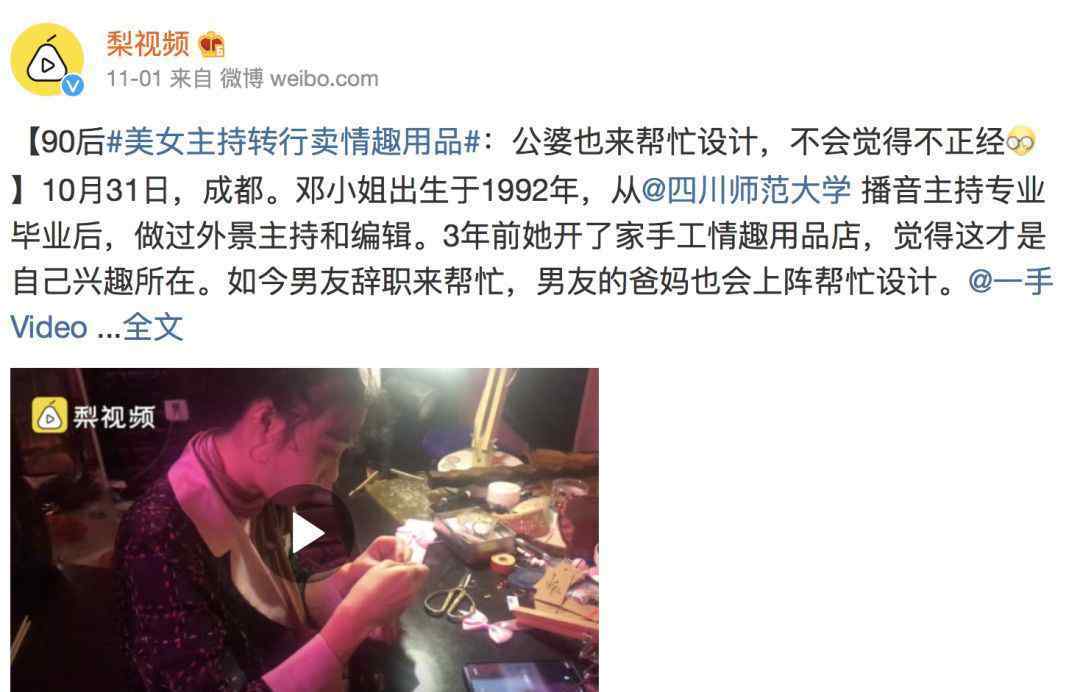Click the 梨视频 watermark text in video
The width and height of the screenshot is (1080, 692).
pyautogui.click(x=114, y=417)
